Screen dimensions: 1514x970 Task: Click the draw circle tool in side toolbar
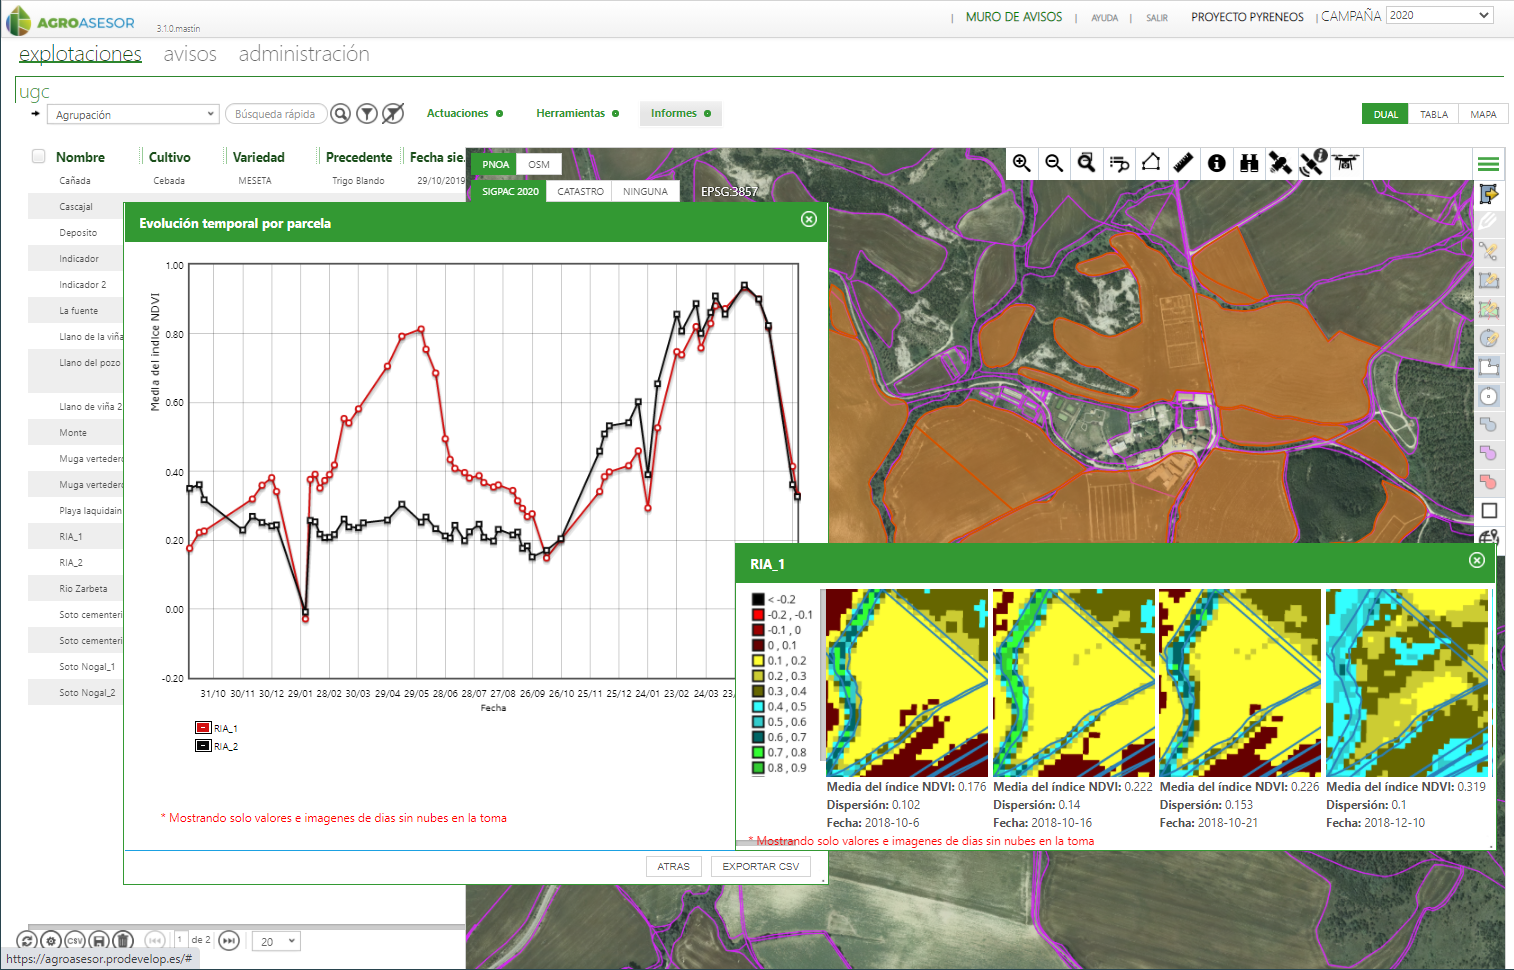(x=1489, y=395)
